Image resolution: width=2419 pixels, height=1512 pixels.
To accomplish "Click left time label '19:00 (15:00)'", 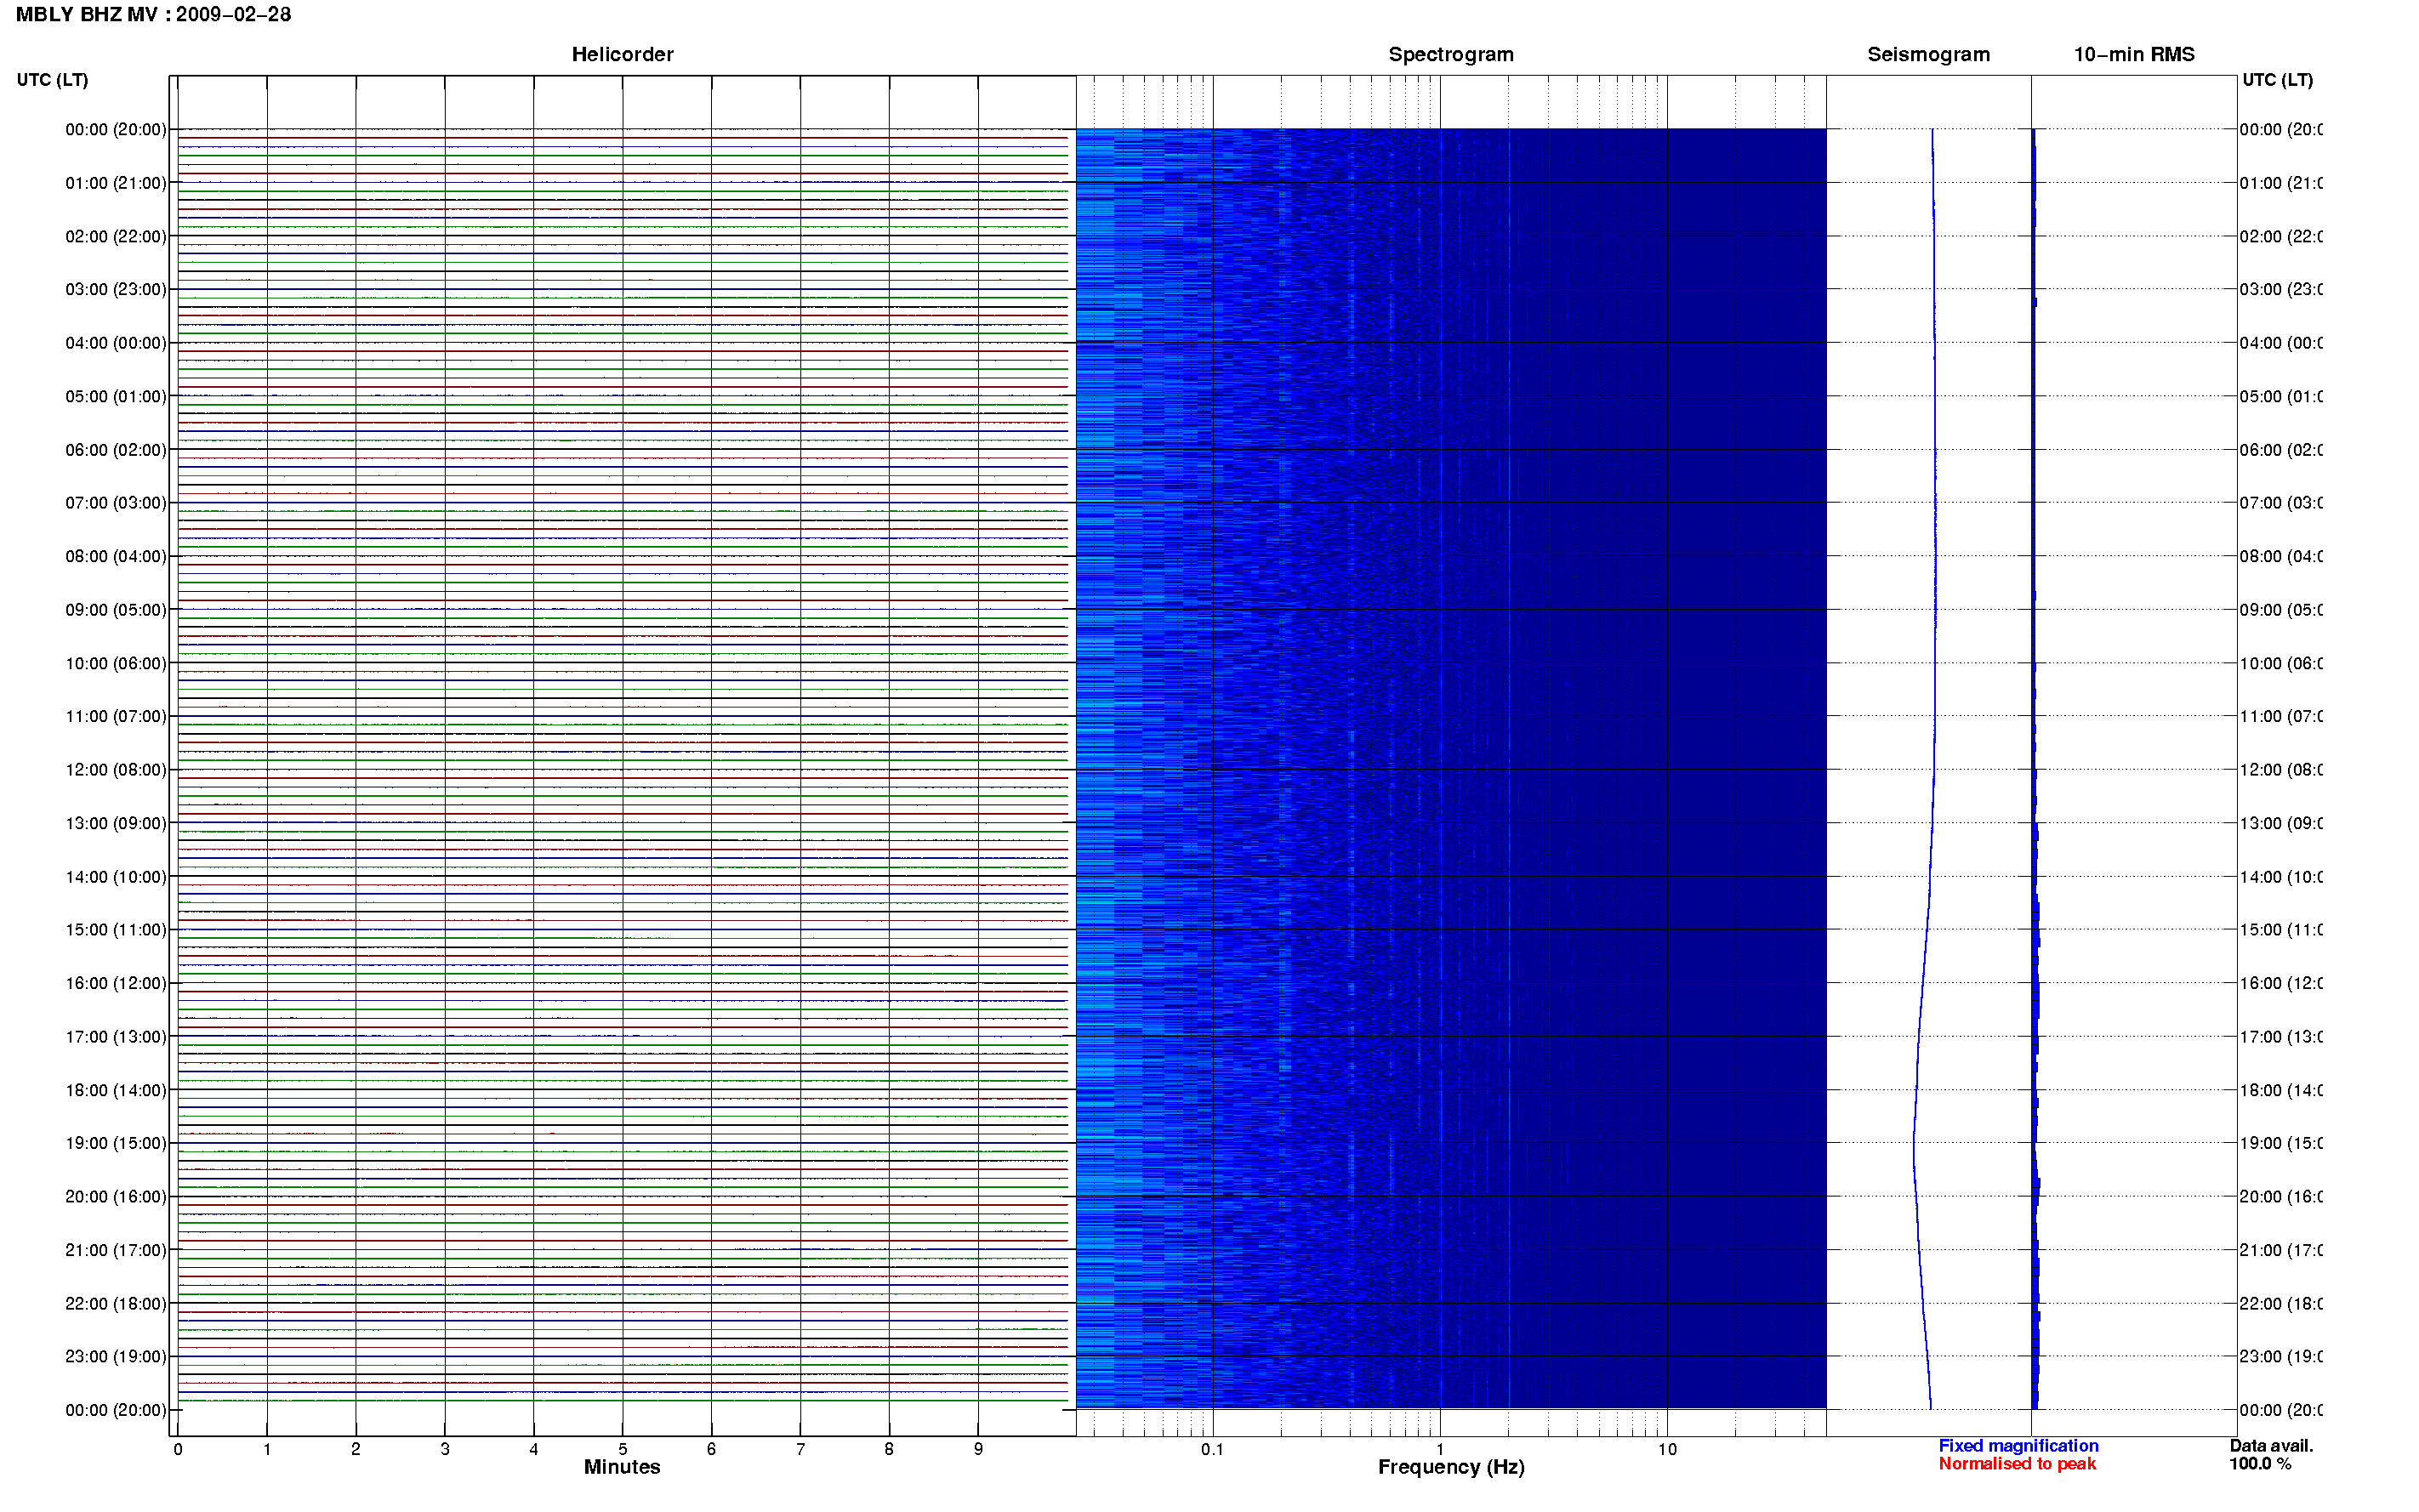I will [x=116, y=1143].
